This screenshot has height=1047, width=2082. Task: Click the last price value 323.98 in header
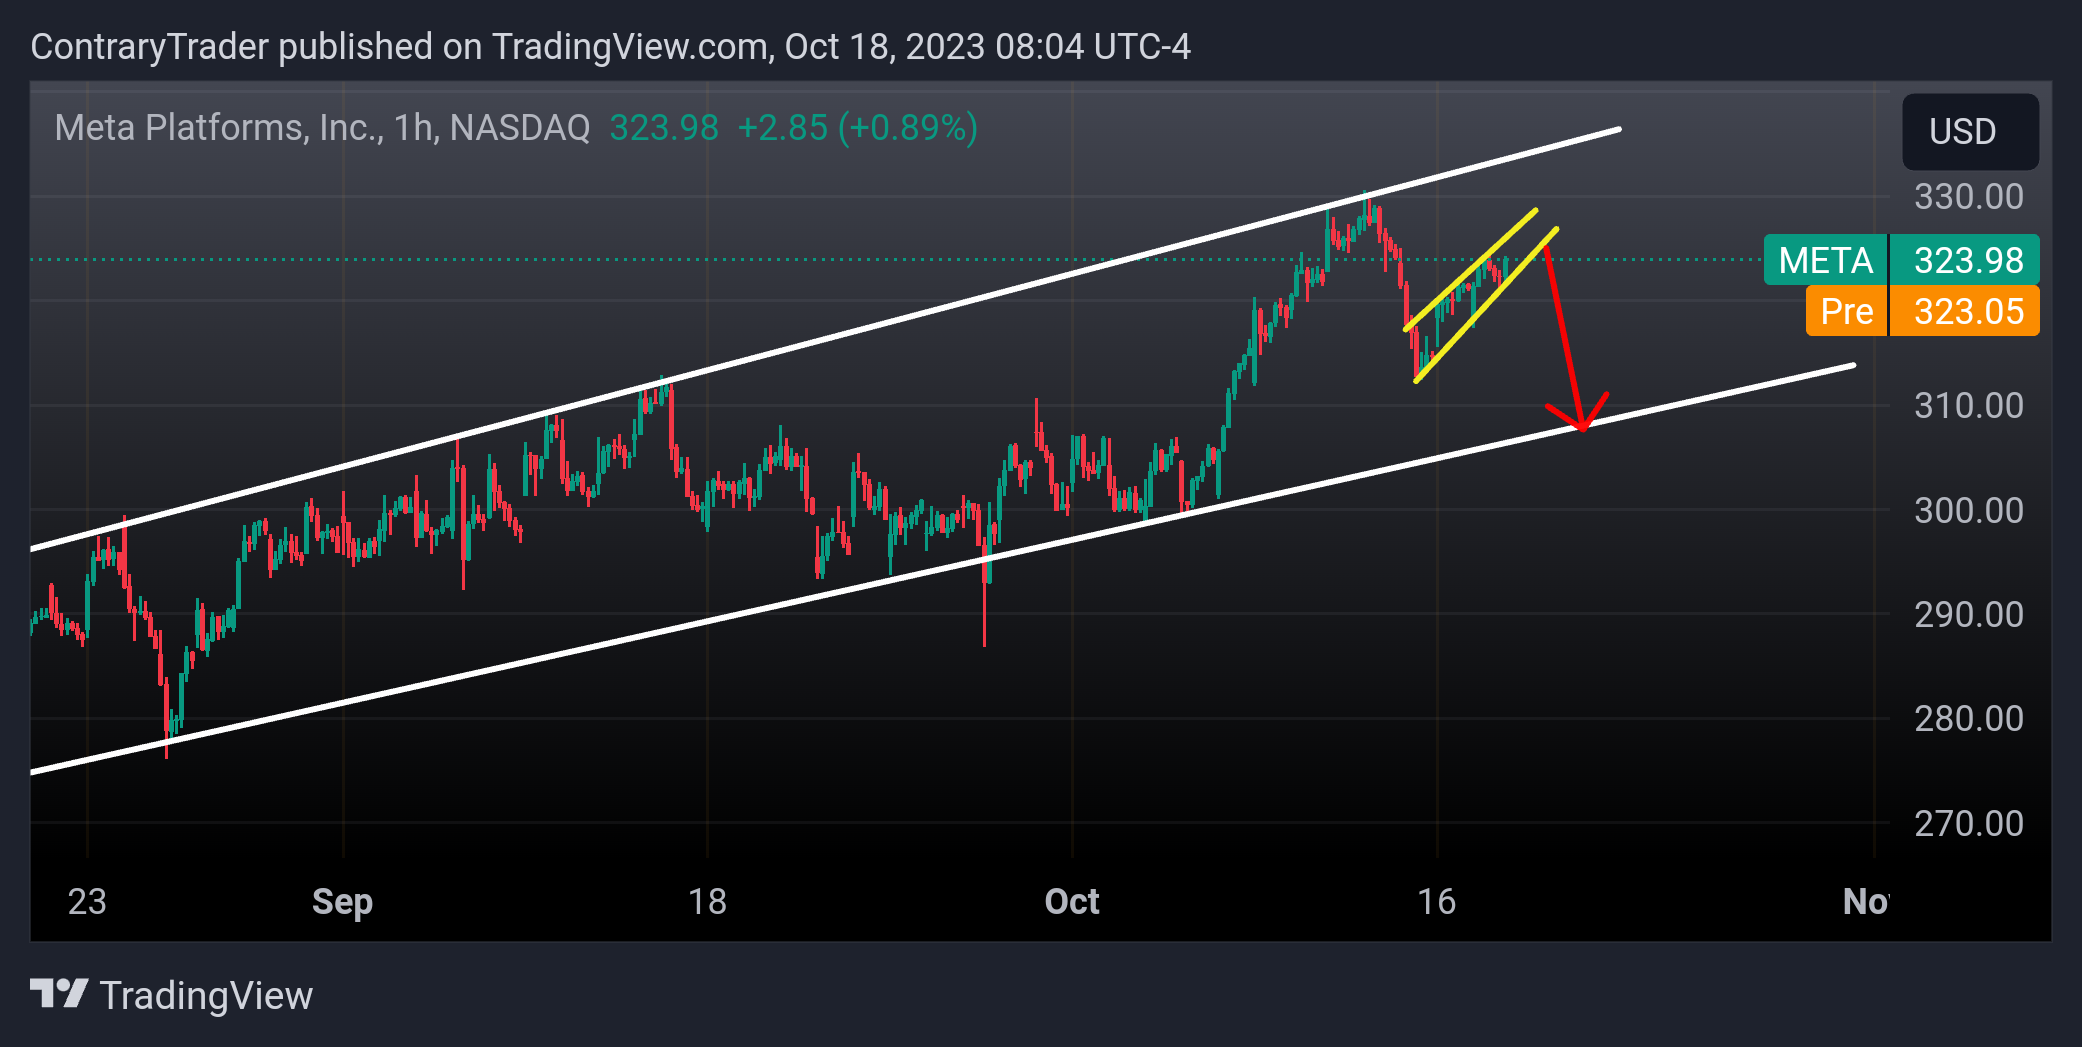click(x=664, y=128)
